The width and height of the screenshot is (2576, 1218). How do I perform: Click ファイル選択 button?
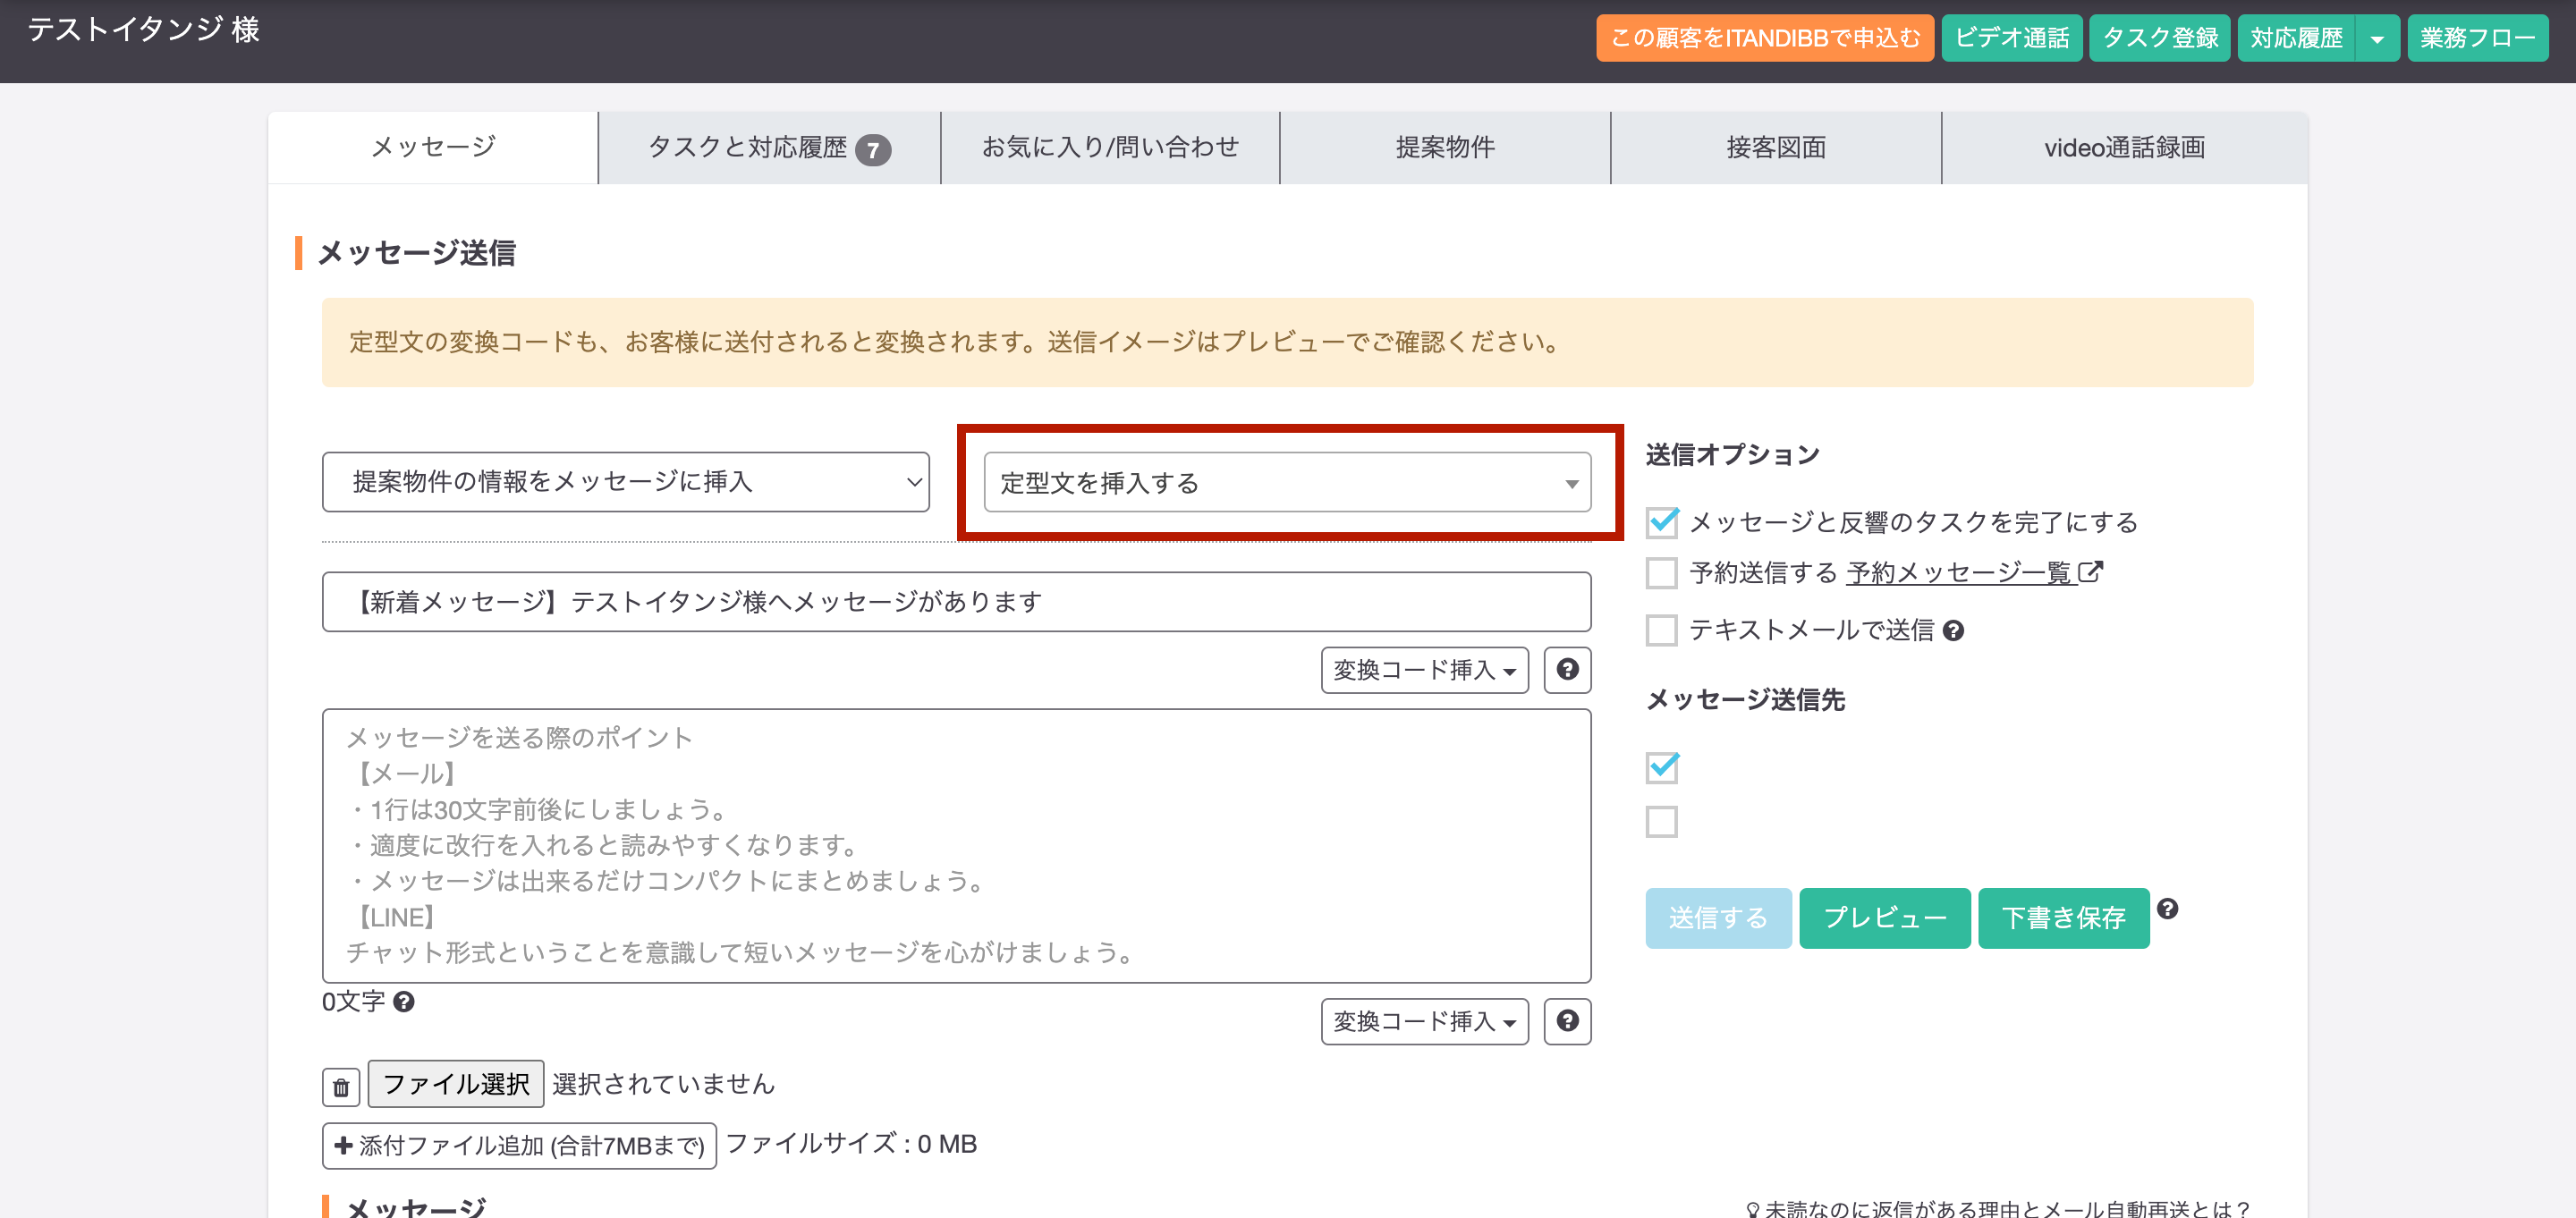(456, 1084)
